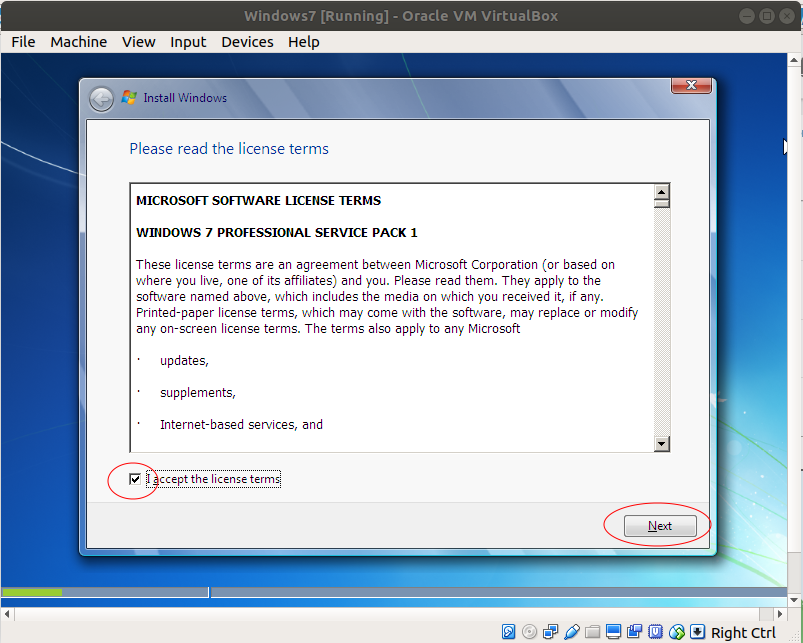The width and height of the screenshot is (803, 643).
Task: Click the 'updates,' bullet item
Action: [x=184, y=361]
